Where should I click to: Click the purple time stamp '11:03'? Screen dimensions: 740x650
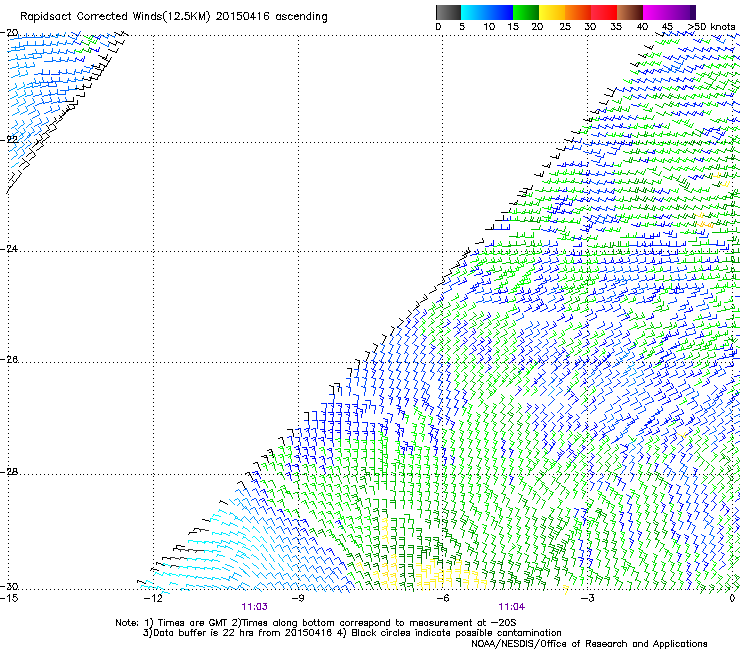[254, 607]
